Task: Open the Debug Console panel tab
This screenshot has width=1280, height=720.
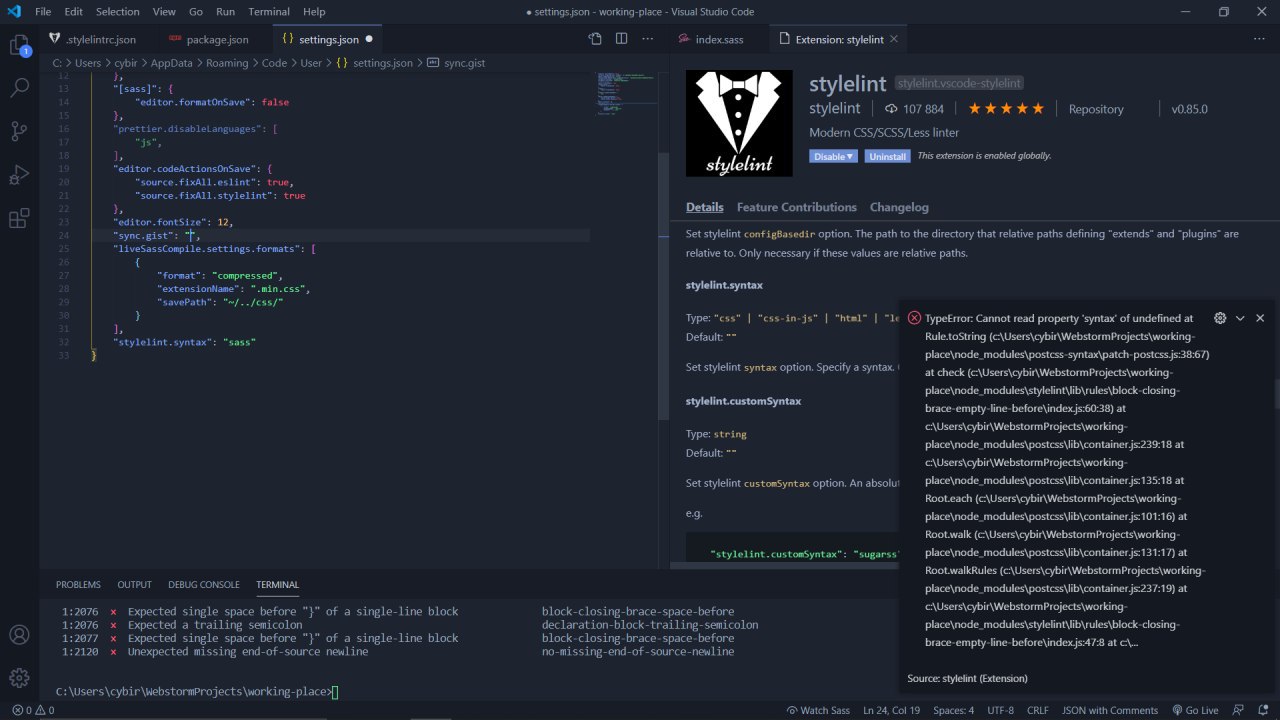Action: (x=204, y=584)
